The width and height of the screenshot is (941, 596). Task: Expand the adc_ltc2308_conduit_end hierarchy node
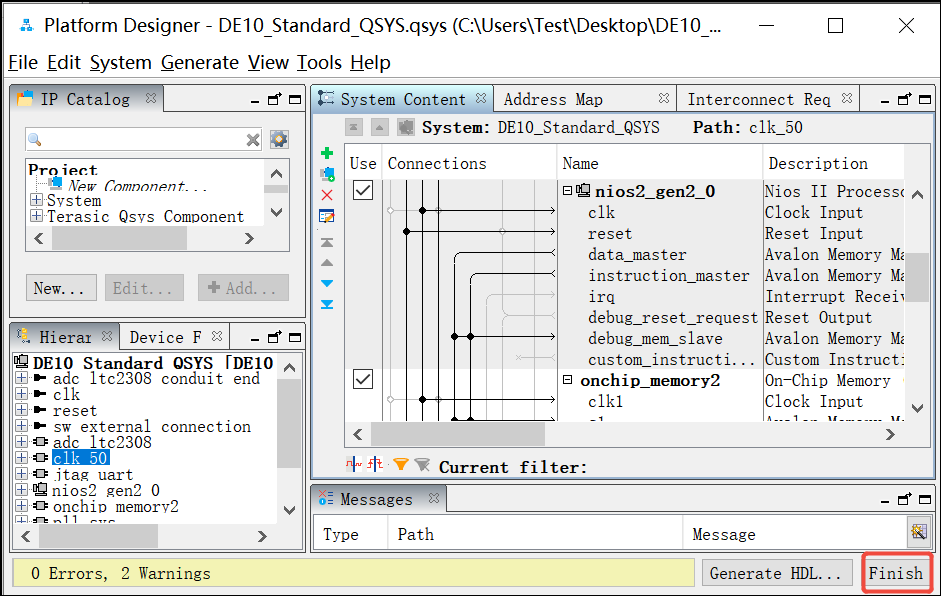click(22, 378)
